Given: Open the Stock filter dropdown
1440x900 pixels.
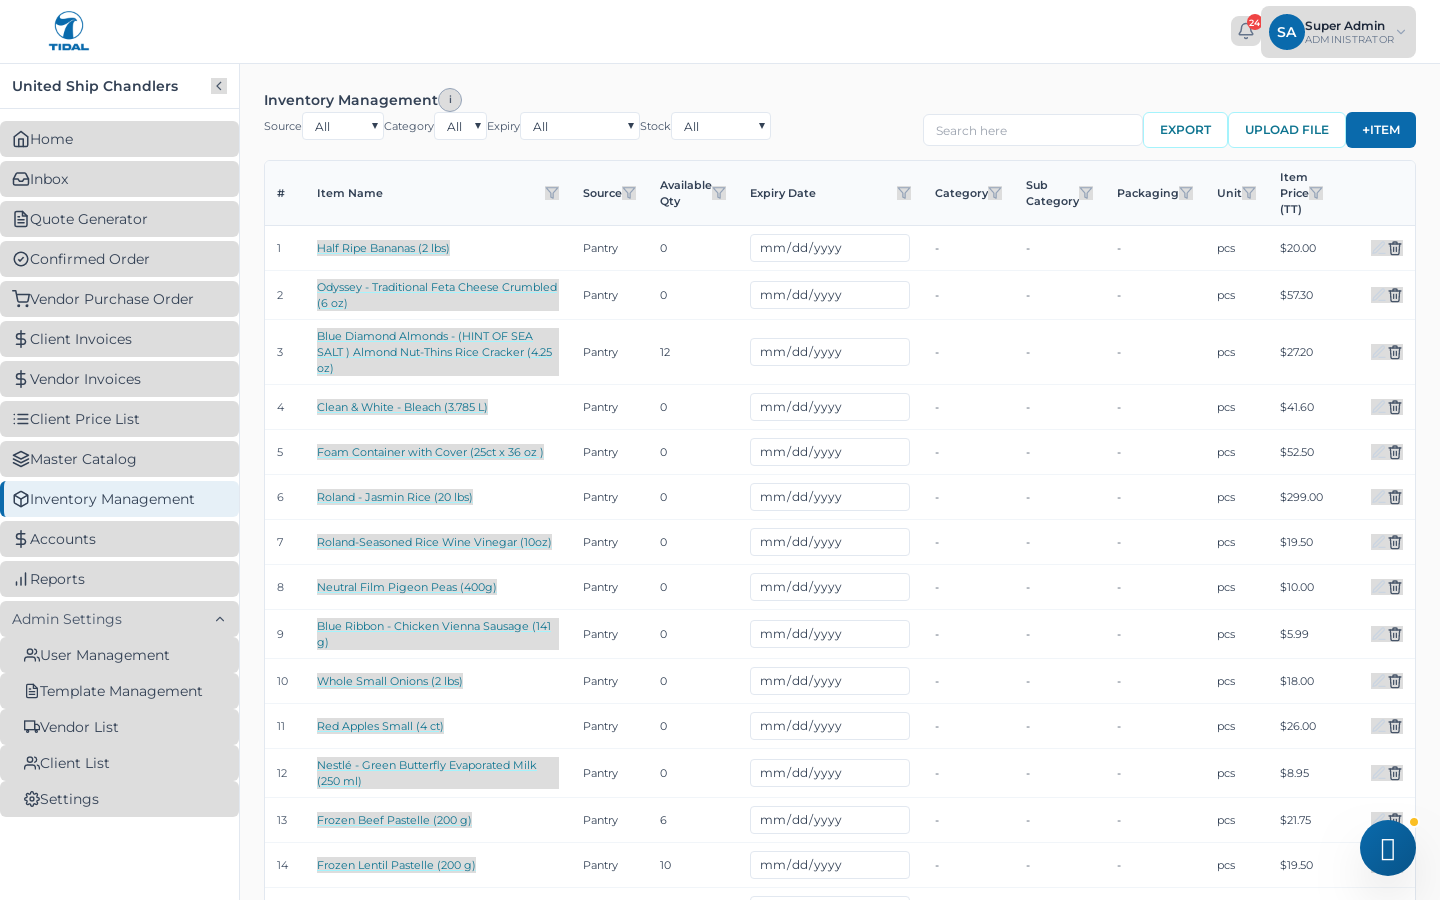Looking at the screenshot, I should point(721,126).
